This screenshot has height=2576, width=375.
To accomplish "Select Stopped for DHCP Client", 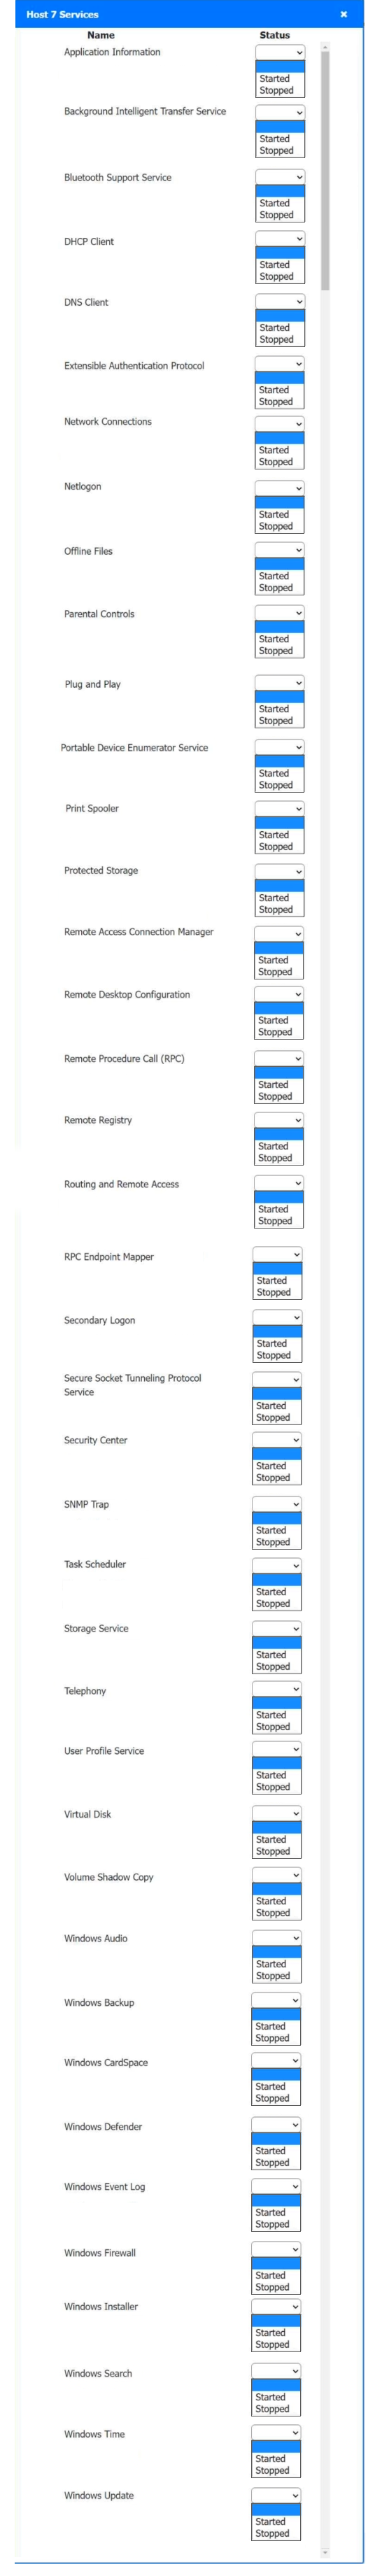I will click(280, 277).
